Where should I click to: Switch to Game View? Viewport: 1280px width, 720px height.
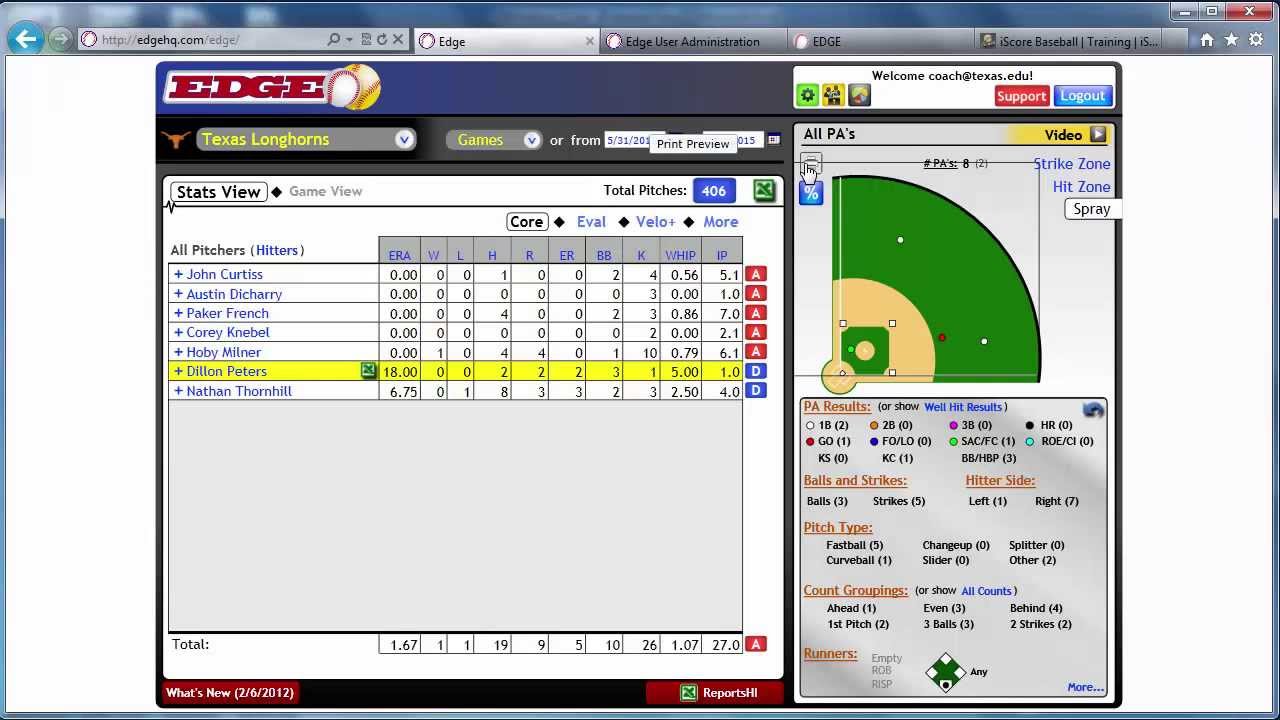[325, 191]
